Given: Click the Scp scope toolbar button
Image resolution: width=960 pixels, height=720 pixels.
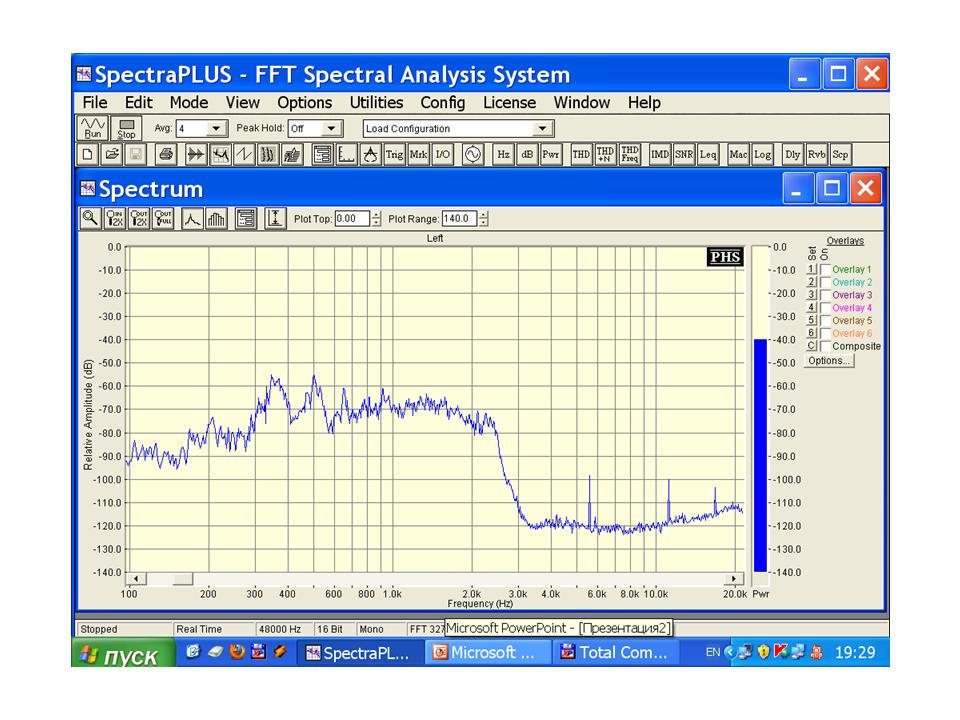Looking at the screenshot, I should point(841,154).
